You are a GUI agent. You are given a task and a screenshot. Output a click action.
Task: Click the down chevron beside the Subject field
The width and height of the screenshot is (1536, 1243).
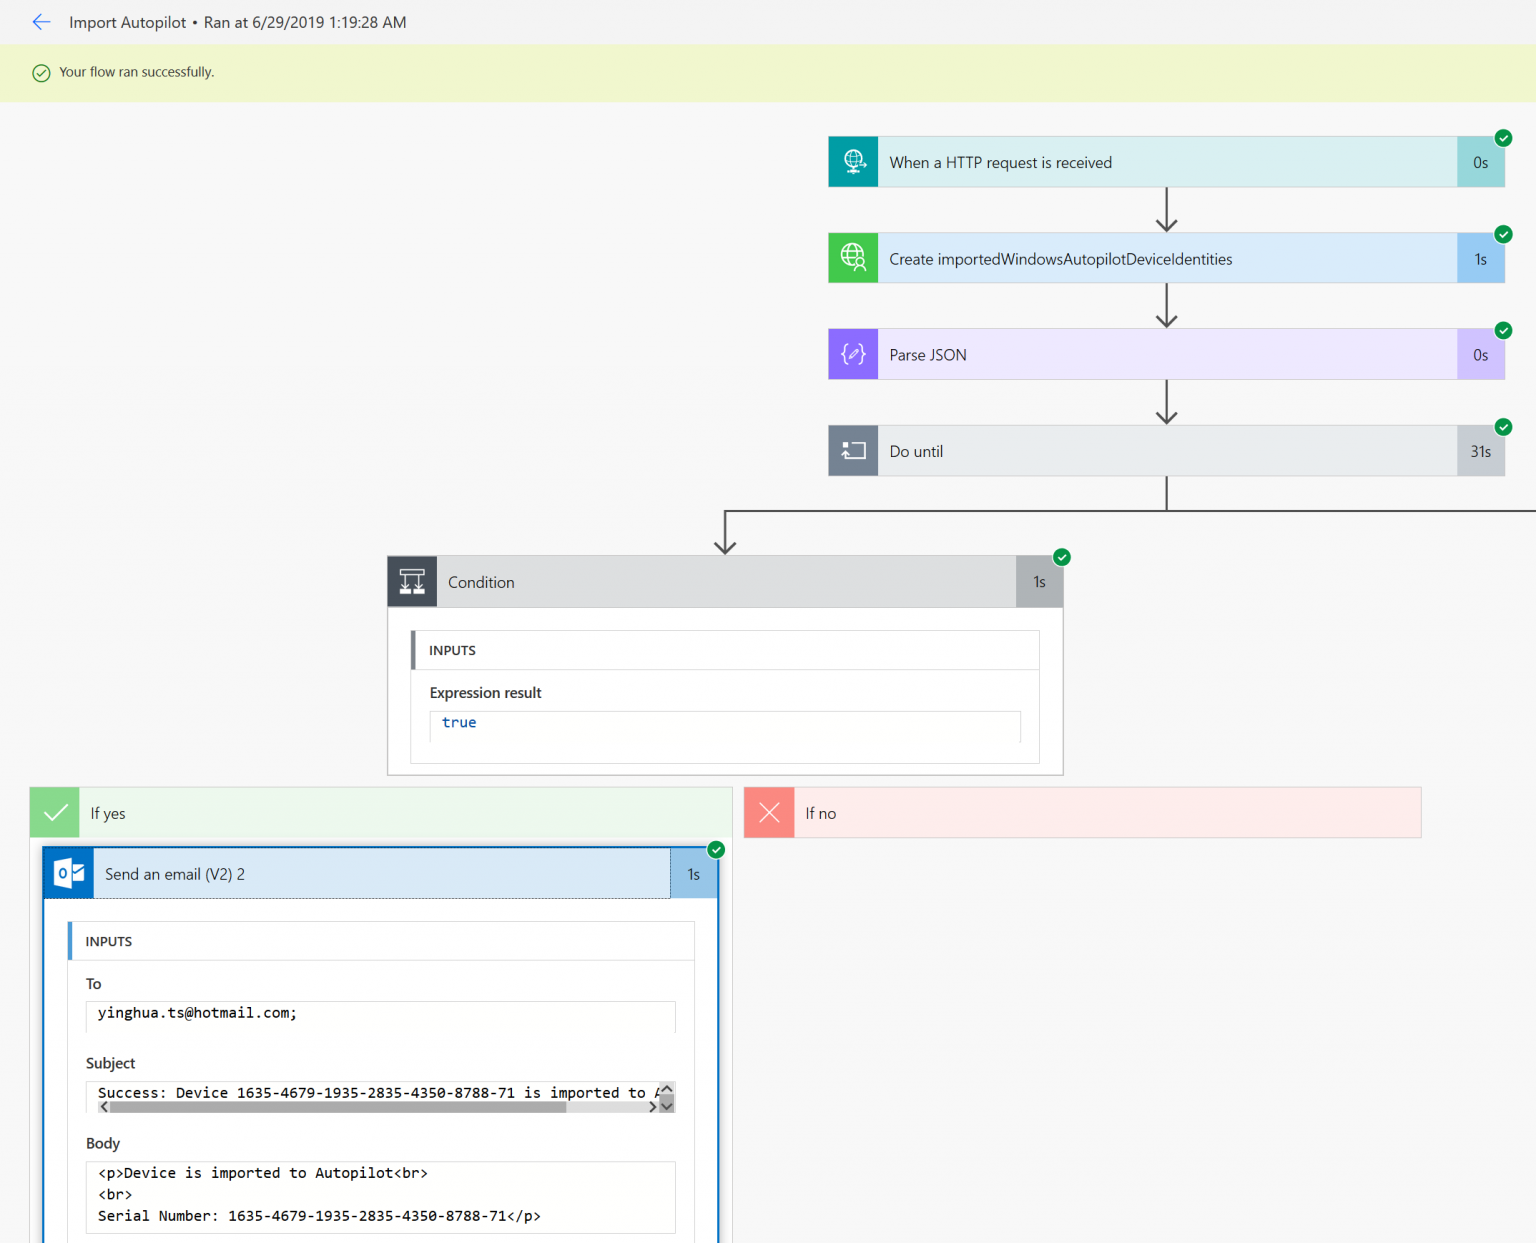click(666, 1104)
